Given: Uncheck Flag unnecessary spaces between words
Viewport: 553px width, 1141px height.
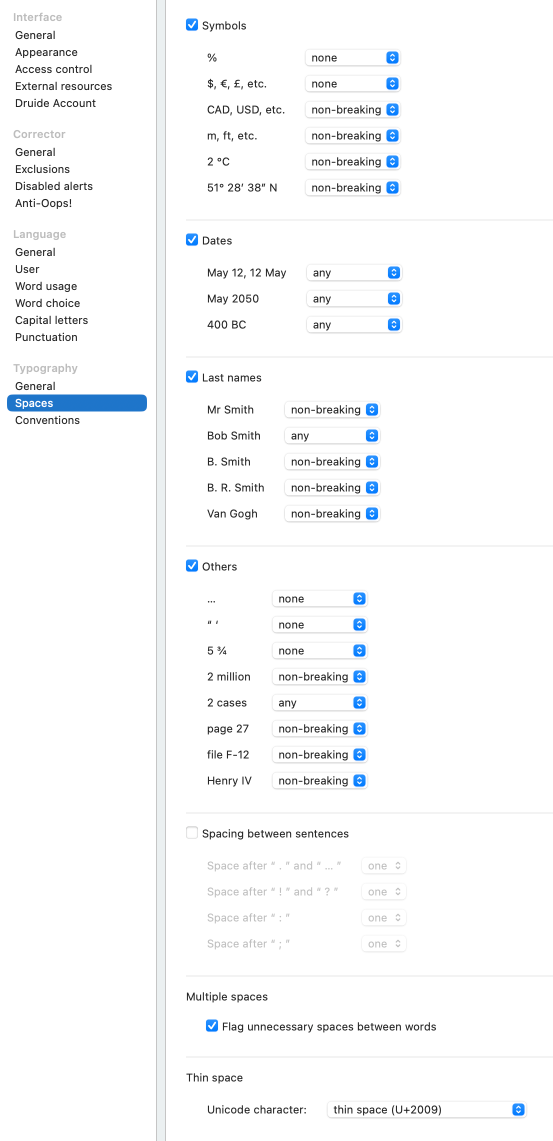Looking at the screenshot, I should click(x=212, y=1026).
